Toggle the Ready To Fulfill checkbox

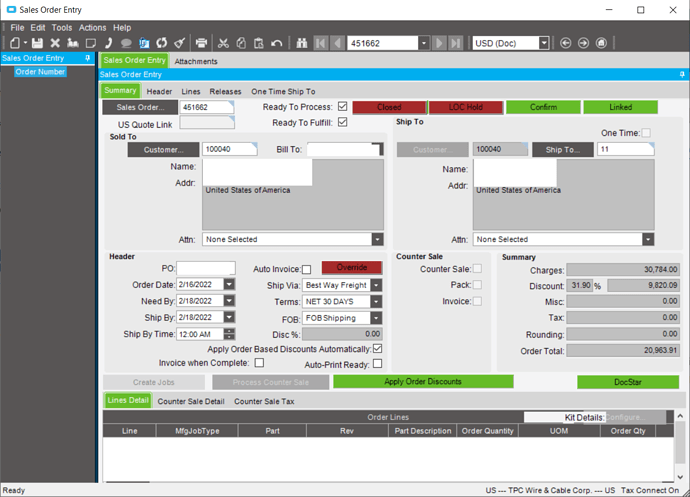coord(342,122)
